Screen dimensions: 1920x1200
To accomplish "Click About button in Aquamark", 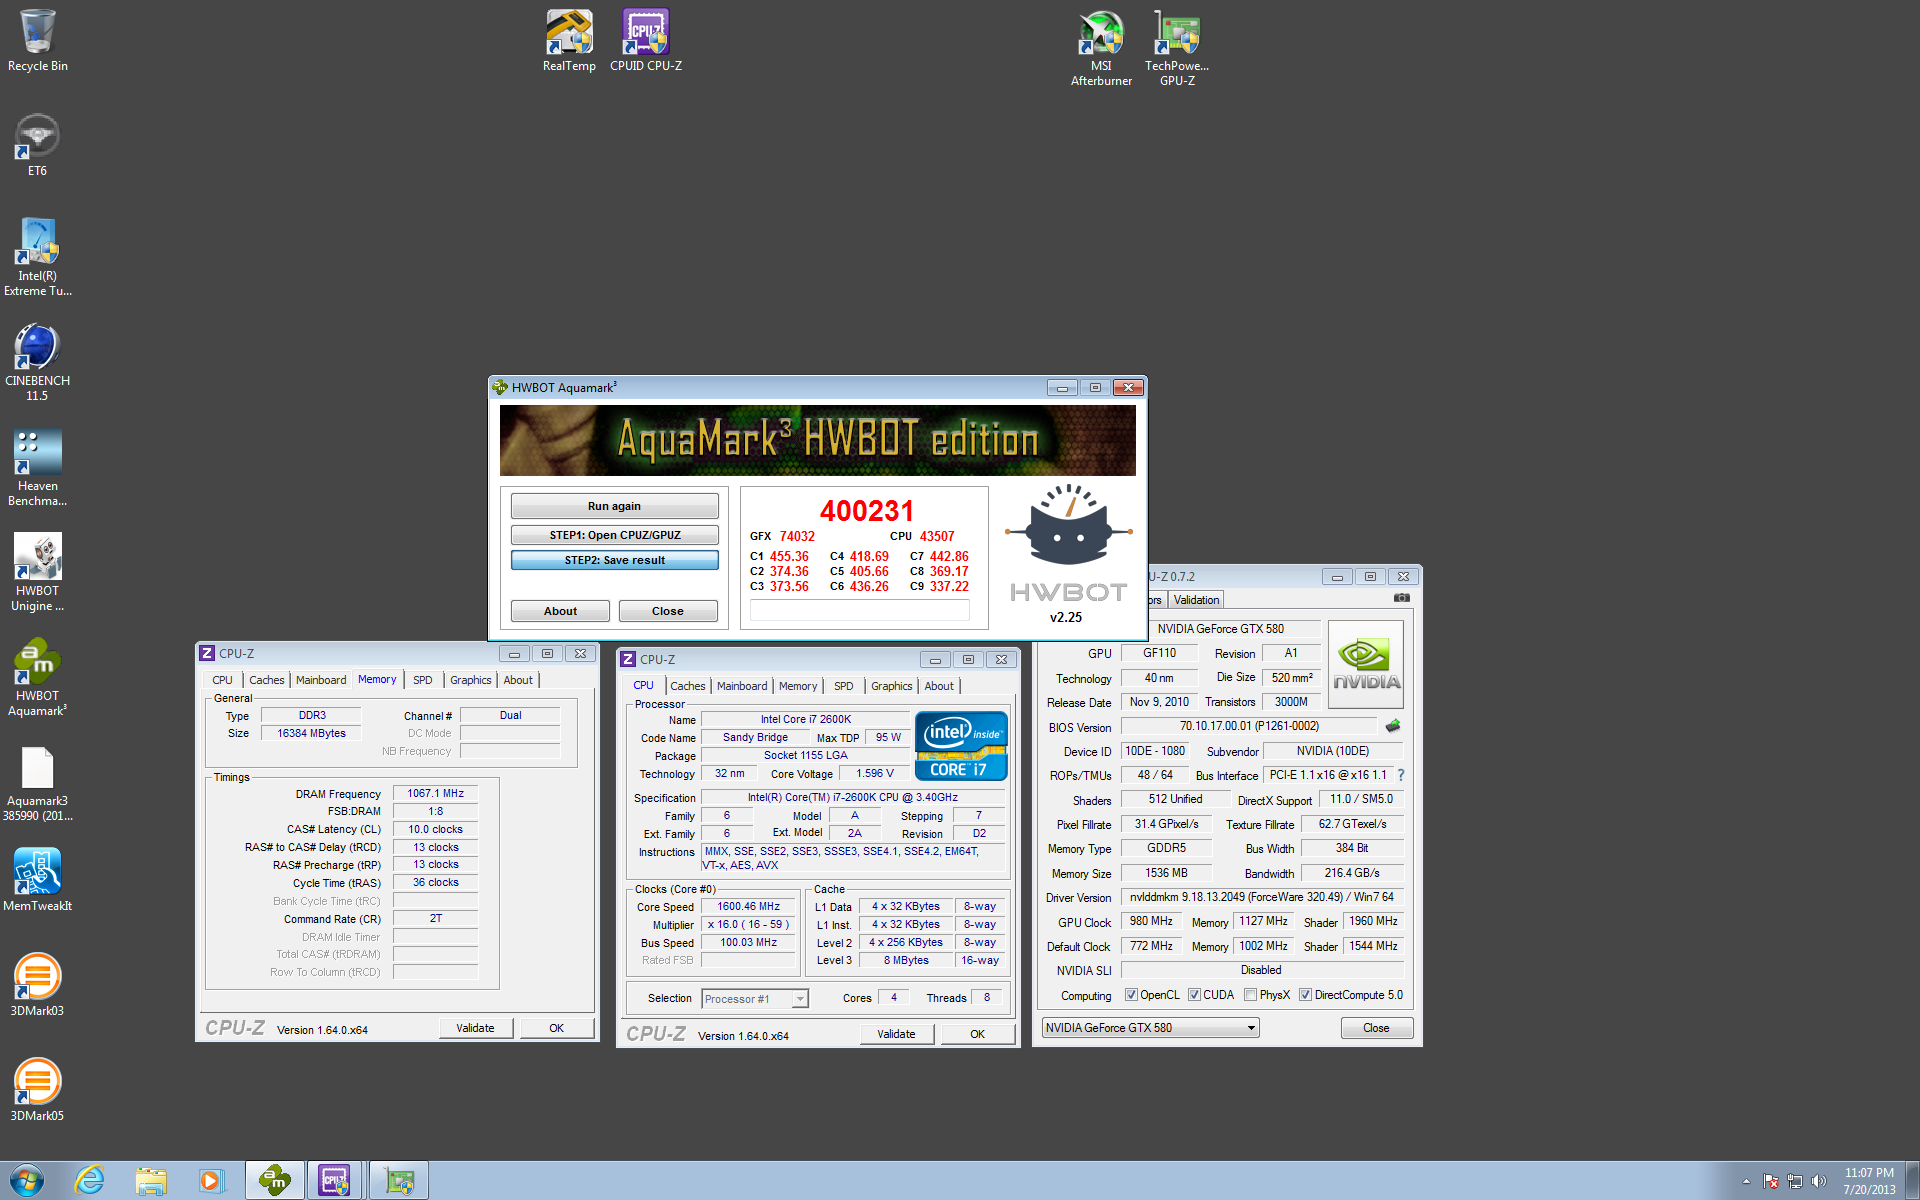I will [x=560, y=611].
